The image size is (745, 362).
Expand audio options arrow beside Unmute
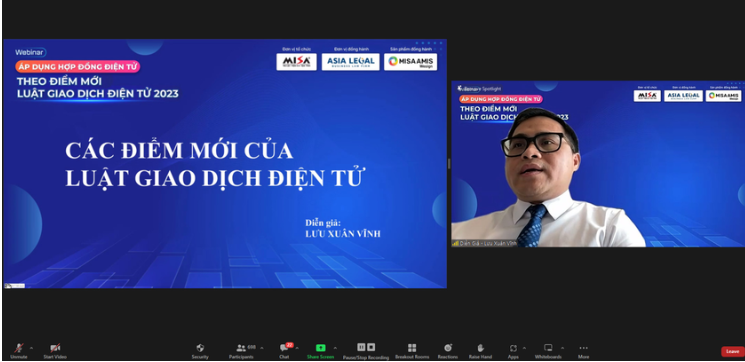[x=31, y=348]
